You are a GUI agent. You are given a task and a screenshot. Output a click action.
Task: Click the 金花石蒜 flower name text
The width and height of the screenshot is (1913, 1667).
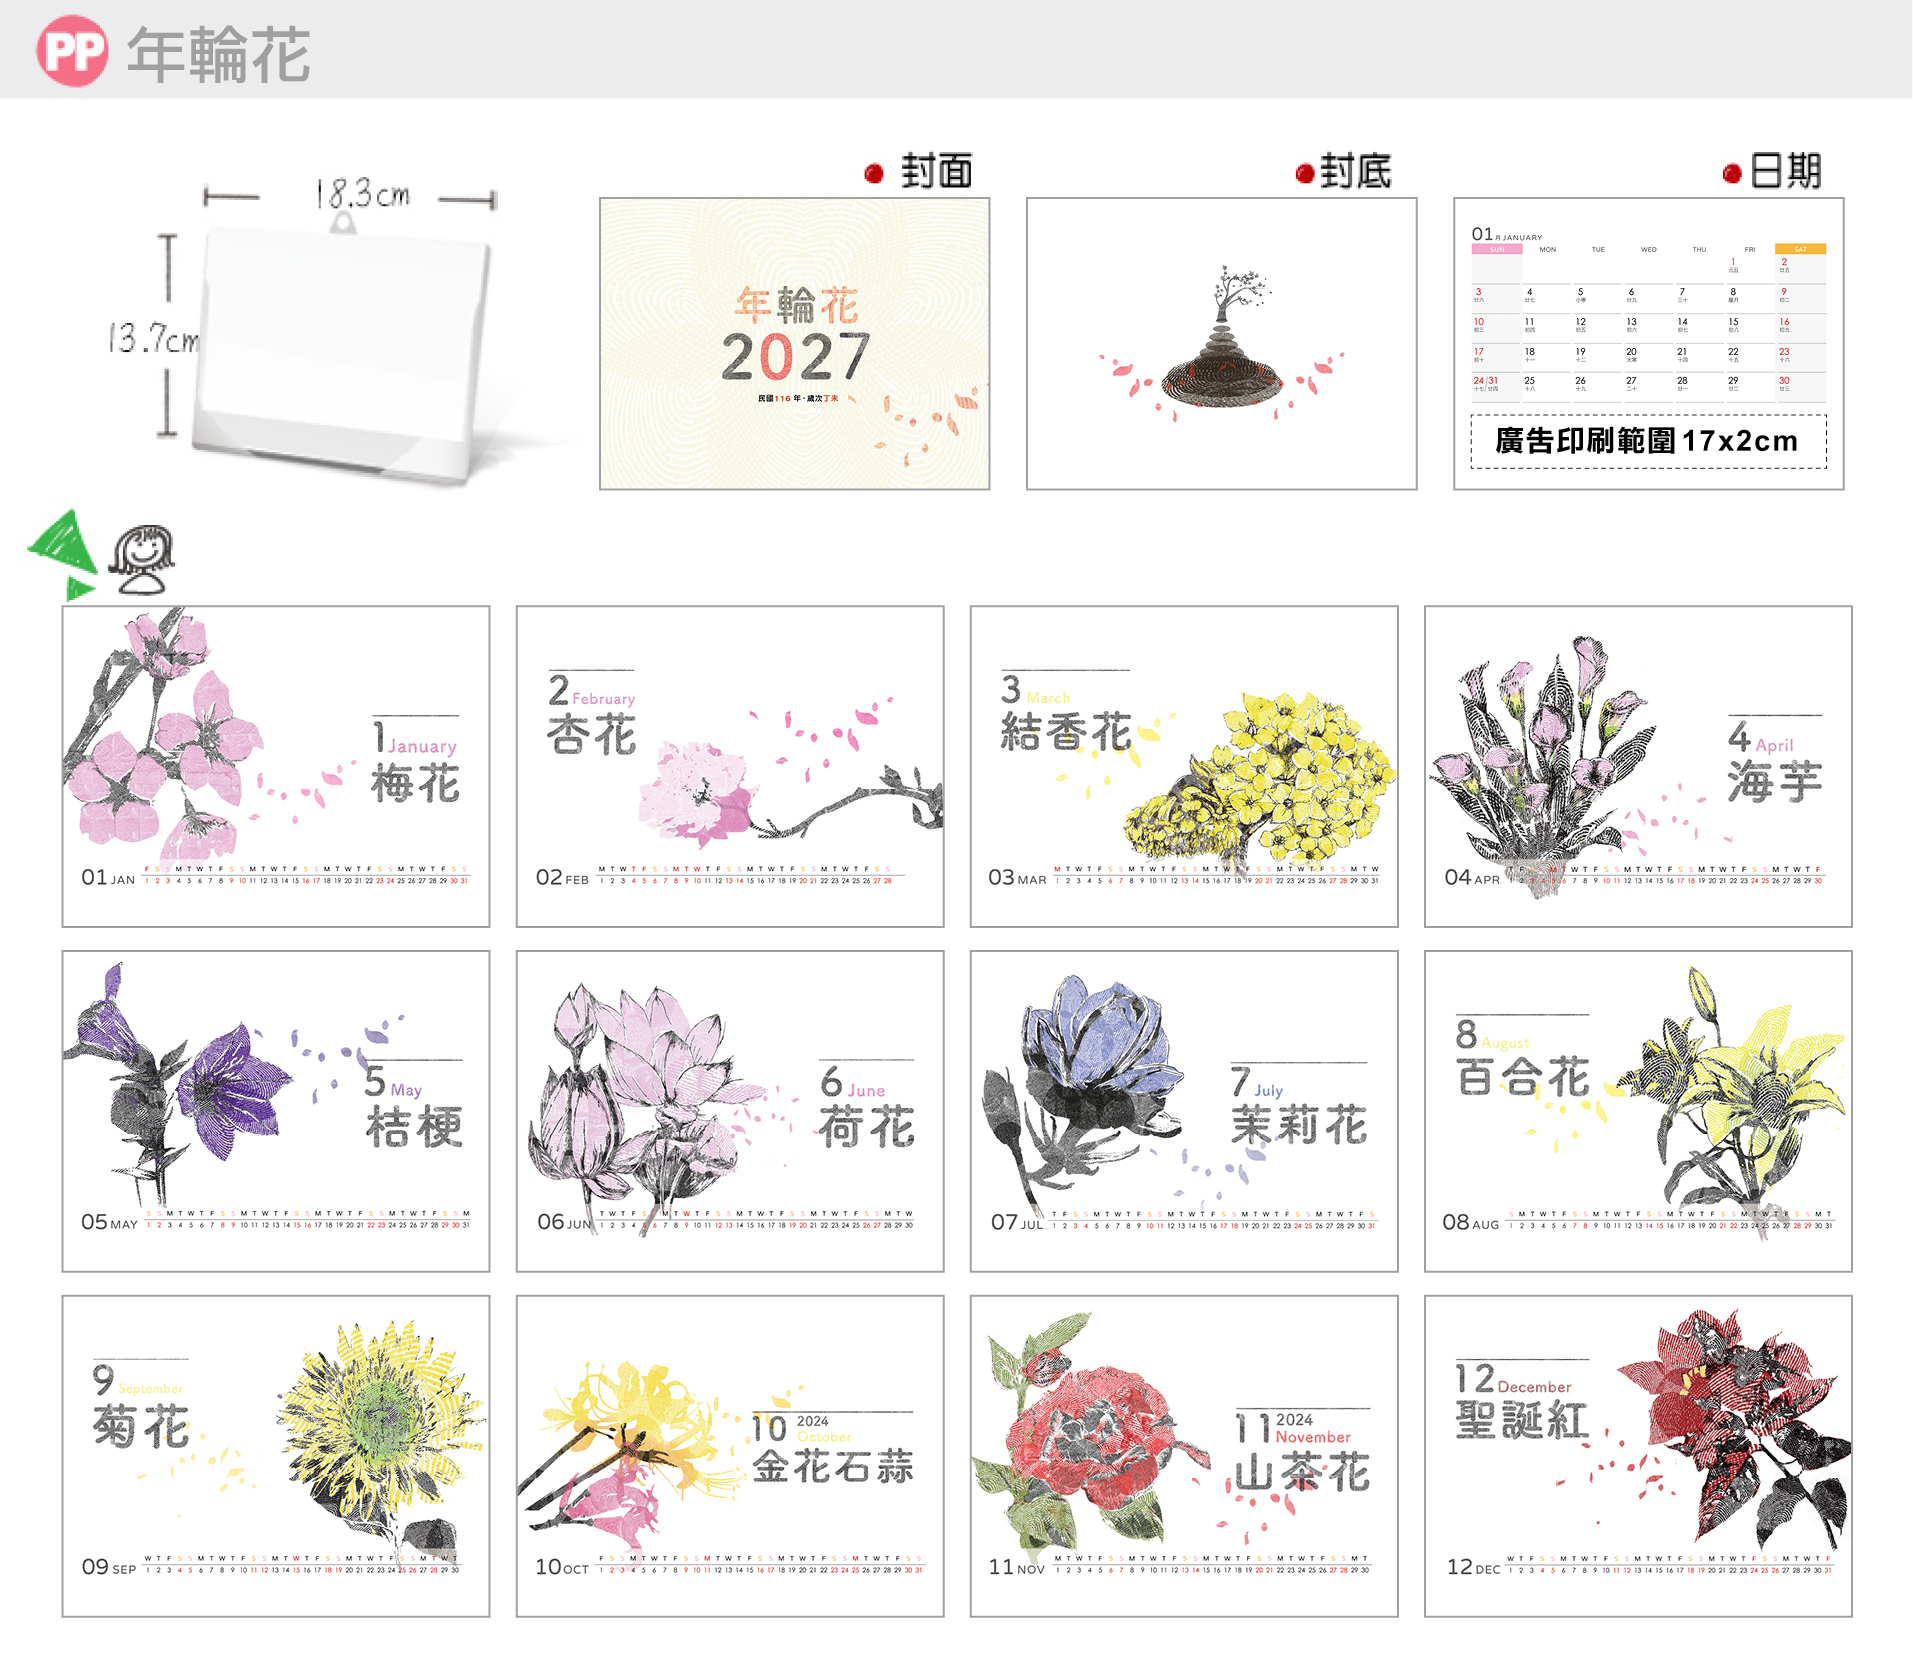833,1467
